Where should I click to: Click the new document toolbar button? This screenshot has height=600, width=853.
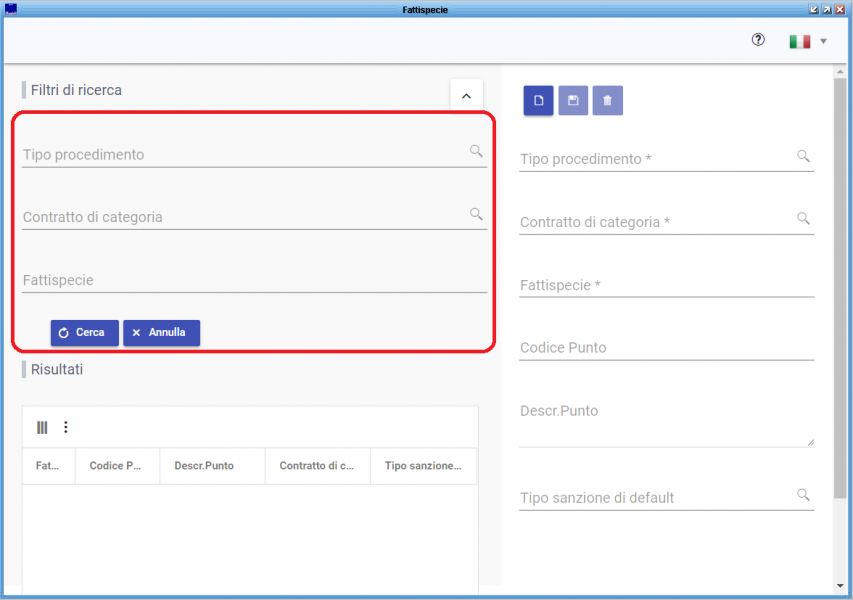(x=538, y=101)
